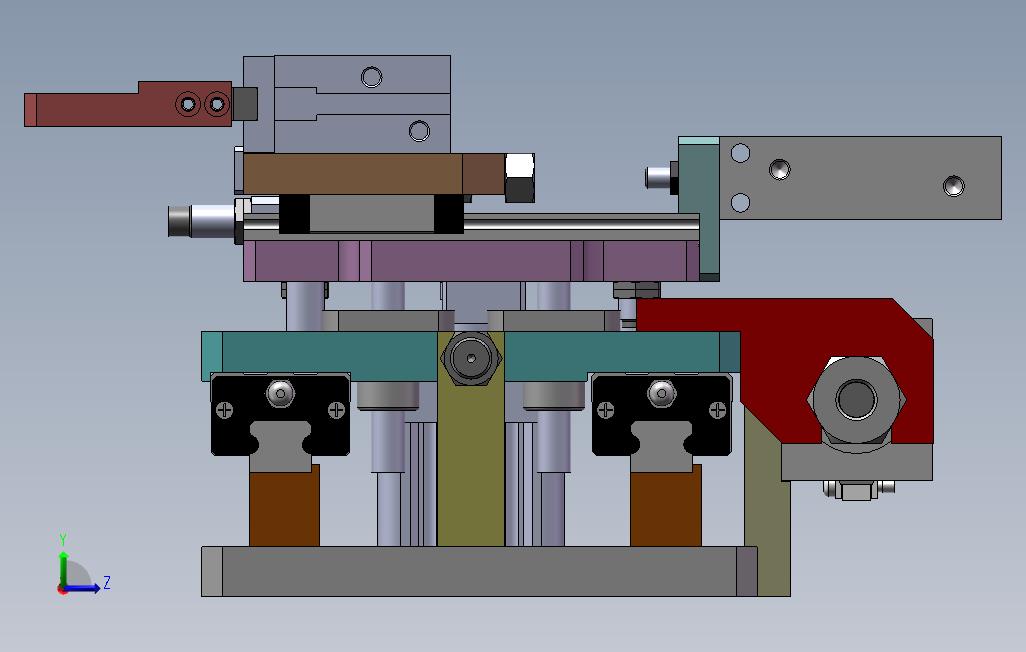Click the green Y axis of the triad

point(63,570)
